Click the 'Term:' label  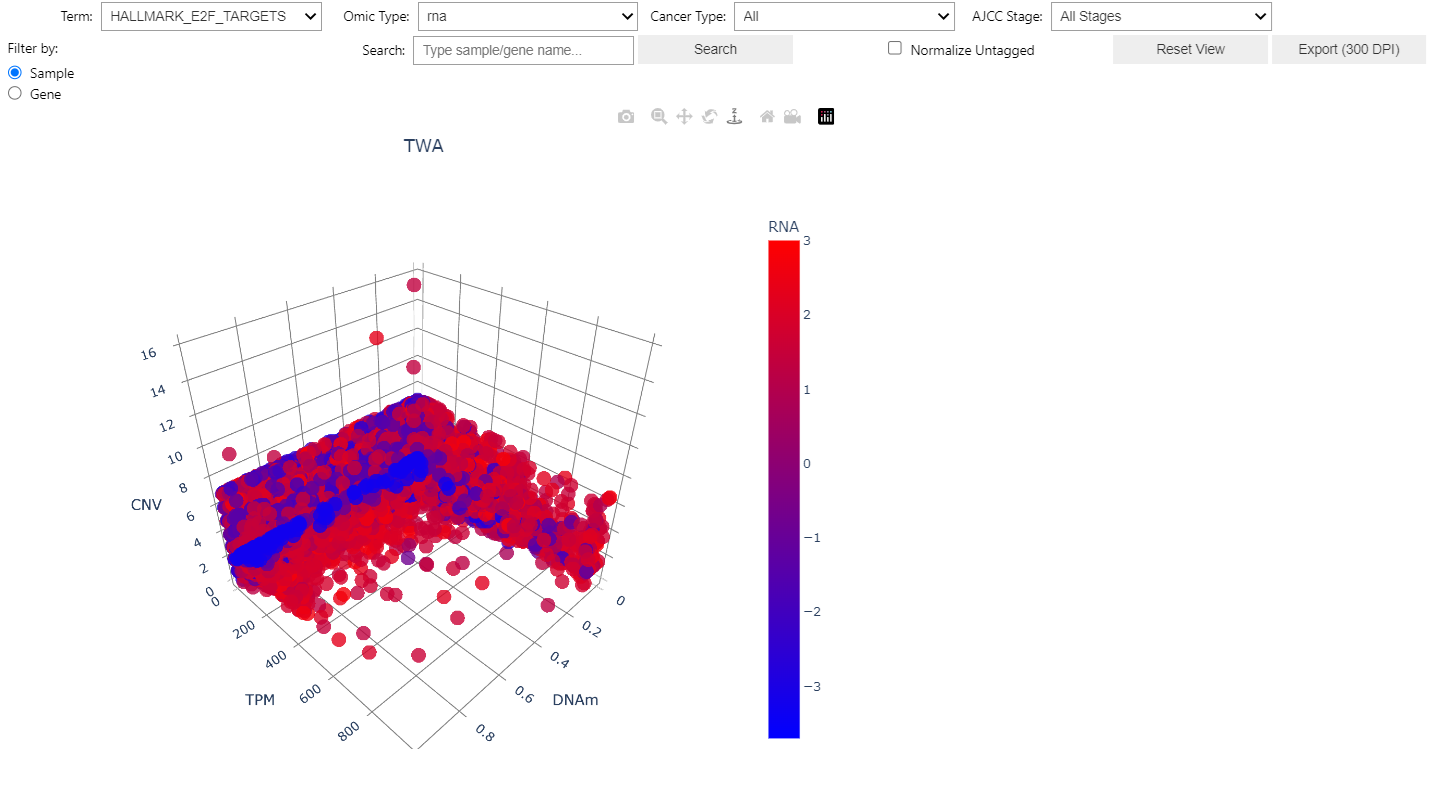(x=76, y=16)
